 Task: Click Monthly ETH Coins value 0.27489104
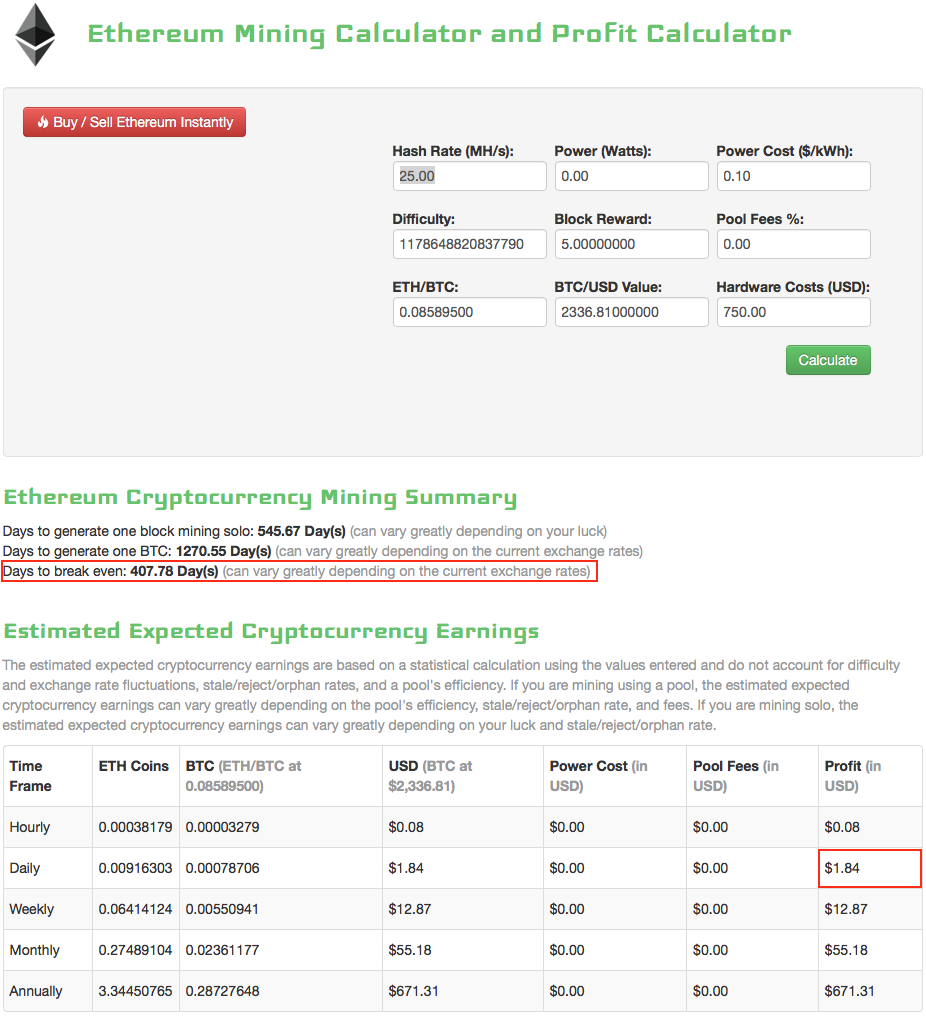click(135, 950)
